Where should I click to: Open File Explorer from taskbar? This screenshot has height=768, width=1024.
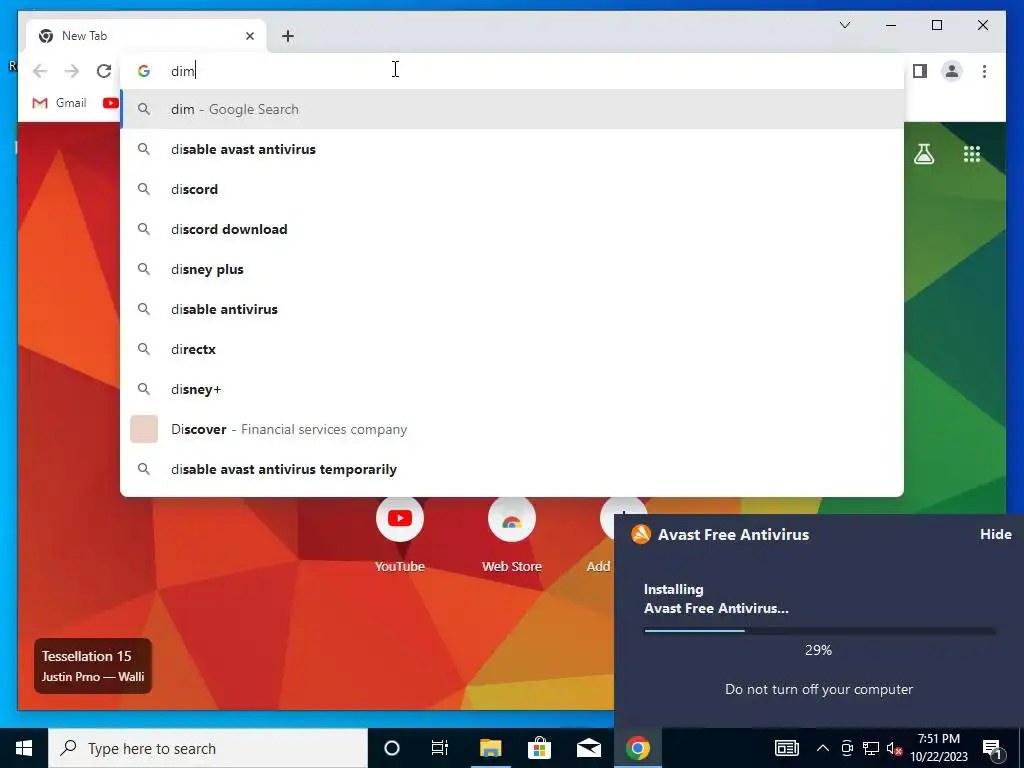coord(490,748)
